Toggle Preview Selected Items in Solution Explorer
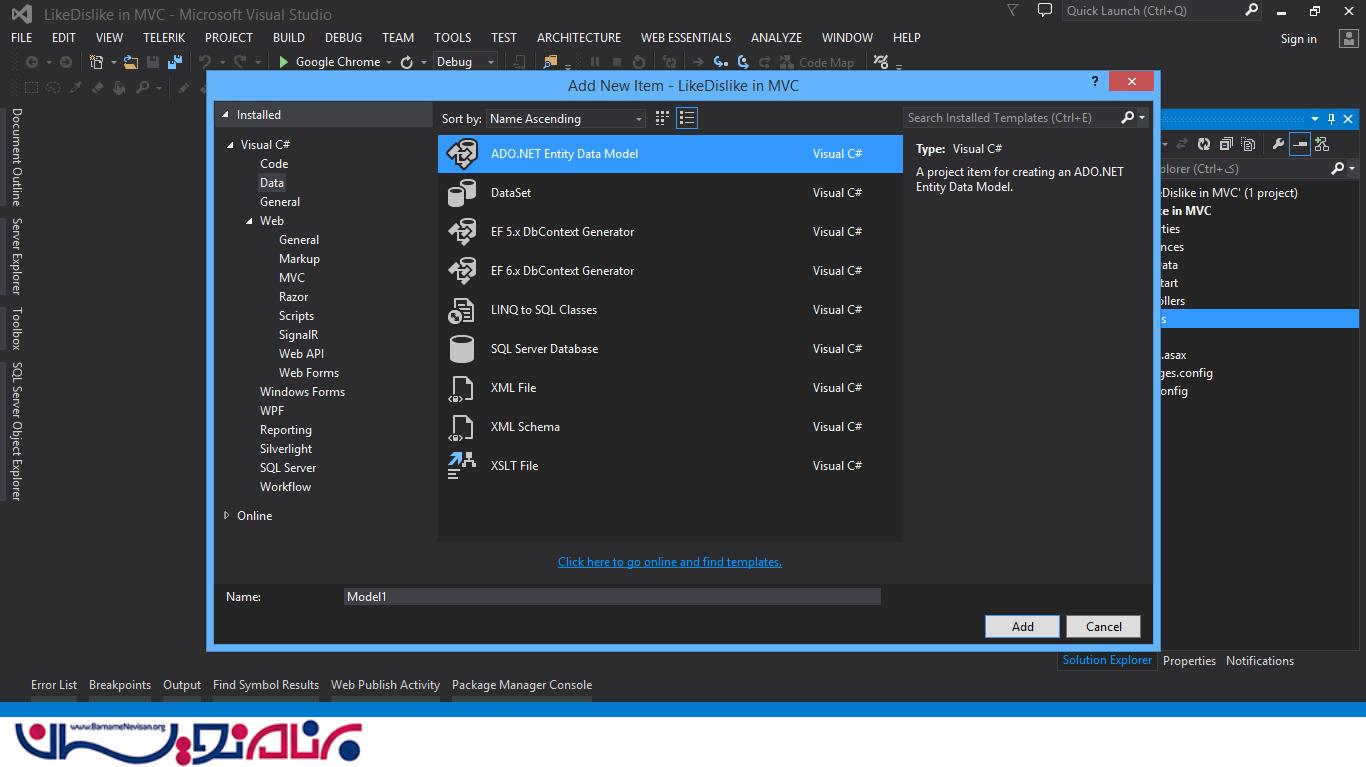 click(1299, 144)
